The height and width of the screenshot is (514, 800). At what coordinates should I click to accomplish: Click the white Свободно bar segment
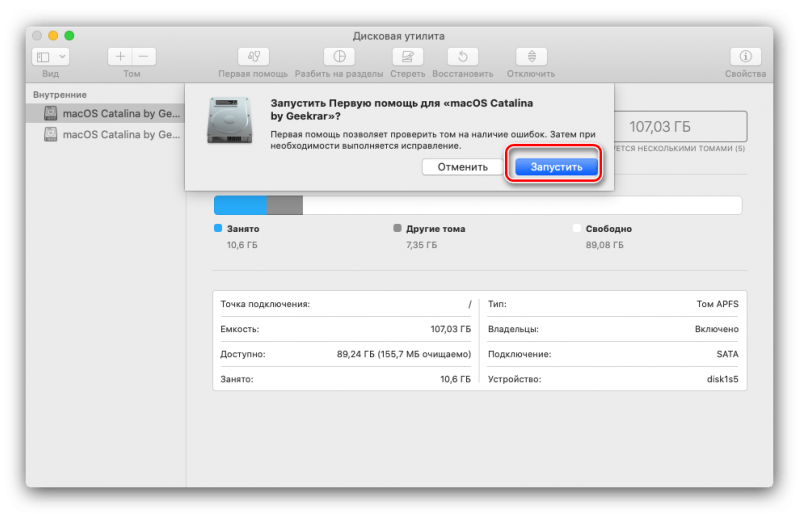click(x=522, y=205)
